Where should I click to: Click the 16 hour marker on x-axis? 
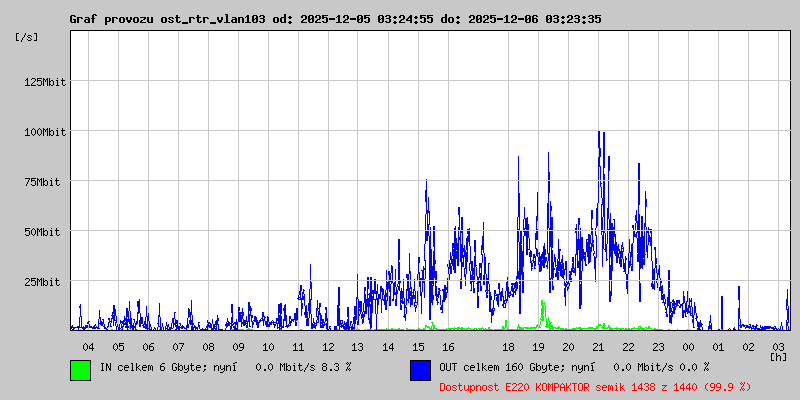[x=448, y=346]
